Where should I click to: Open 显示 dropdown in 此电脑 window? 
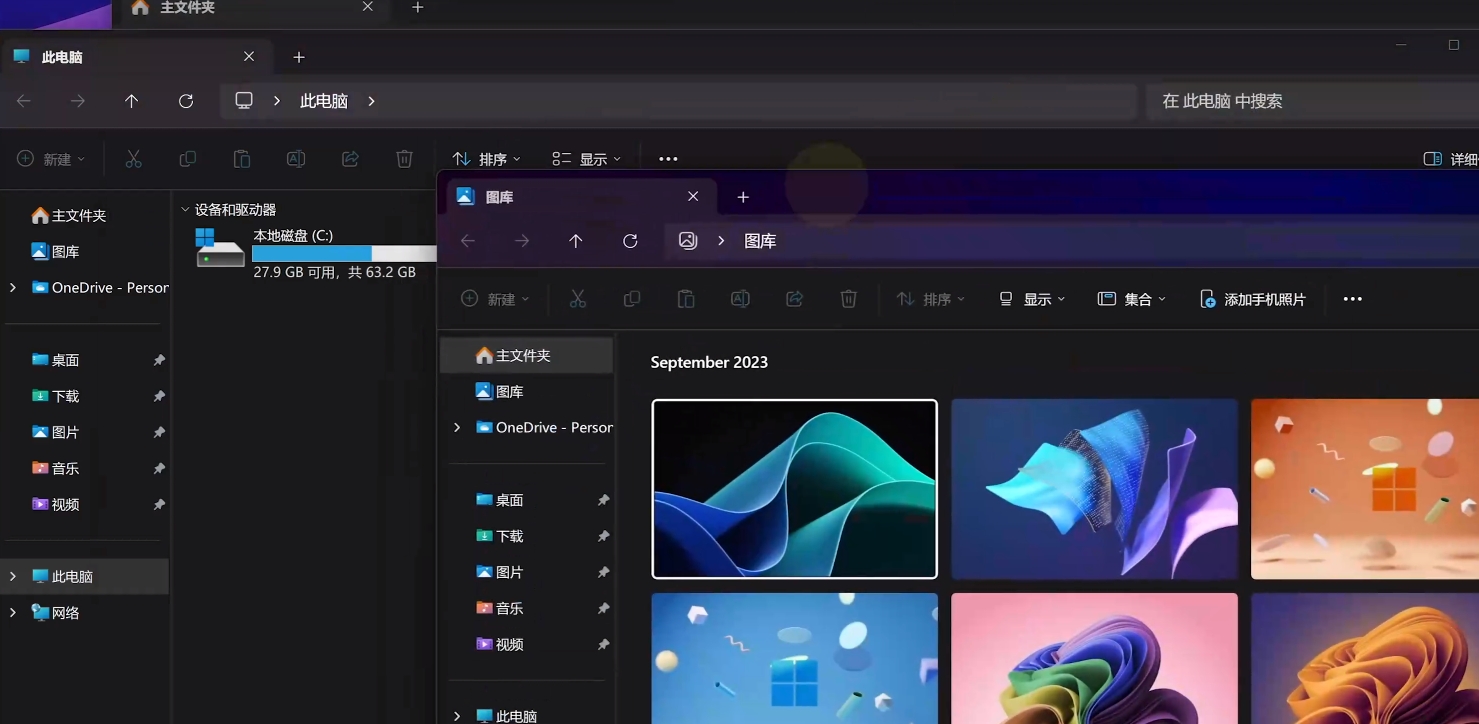pyautogui.click(x=587, y=159)
